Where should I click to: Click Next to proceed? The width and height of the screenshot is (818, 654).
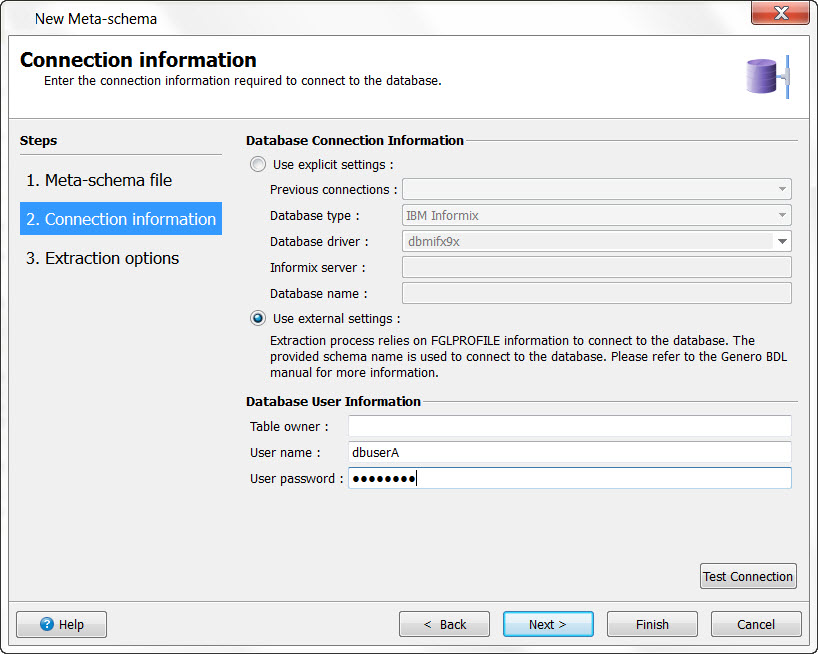pos(548,624)
